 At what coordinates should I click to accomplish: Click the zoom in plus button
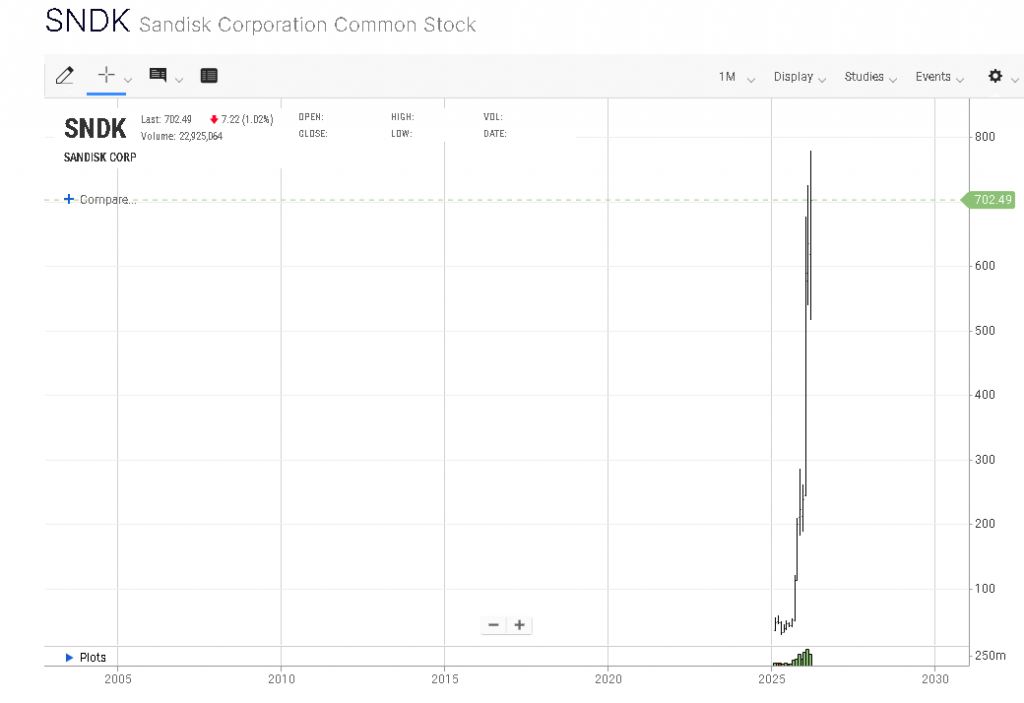(519, 625)
